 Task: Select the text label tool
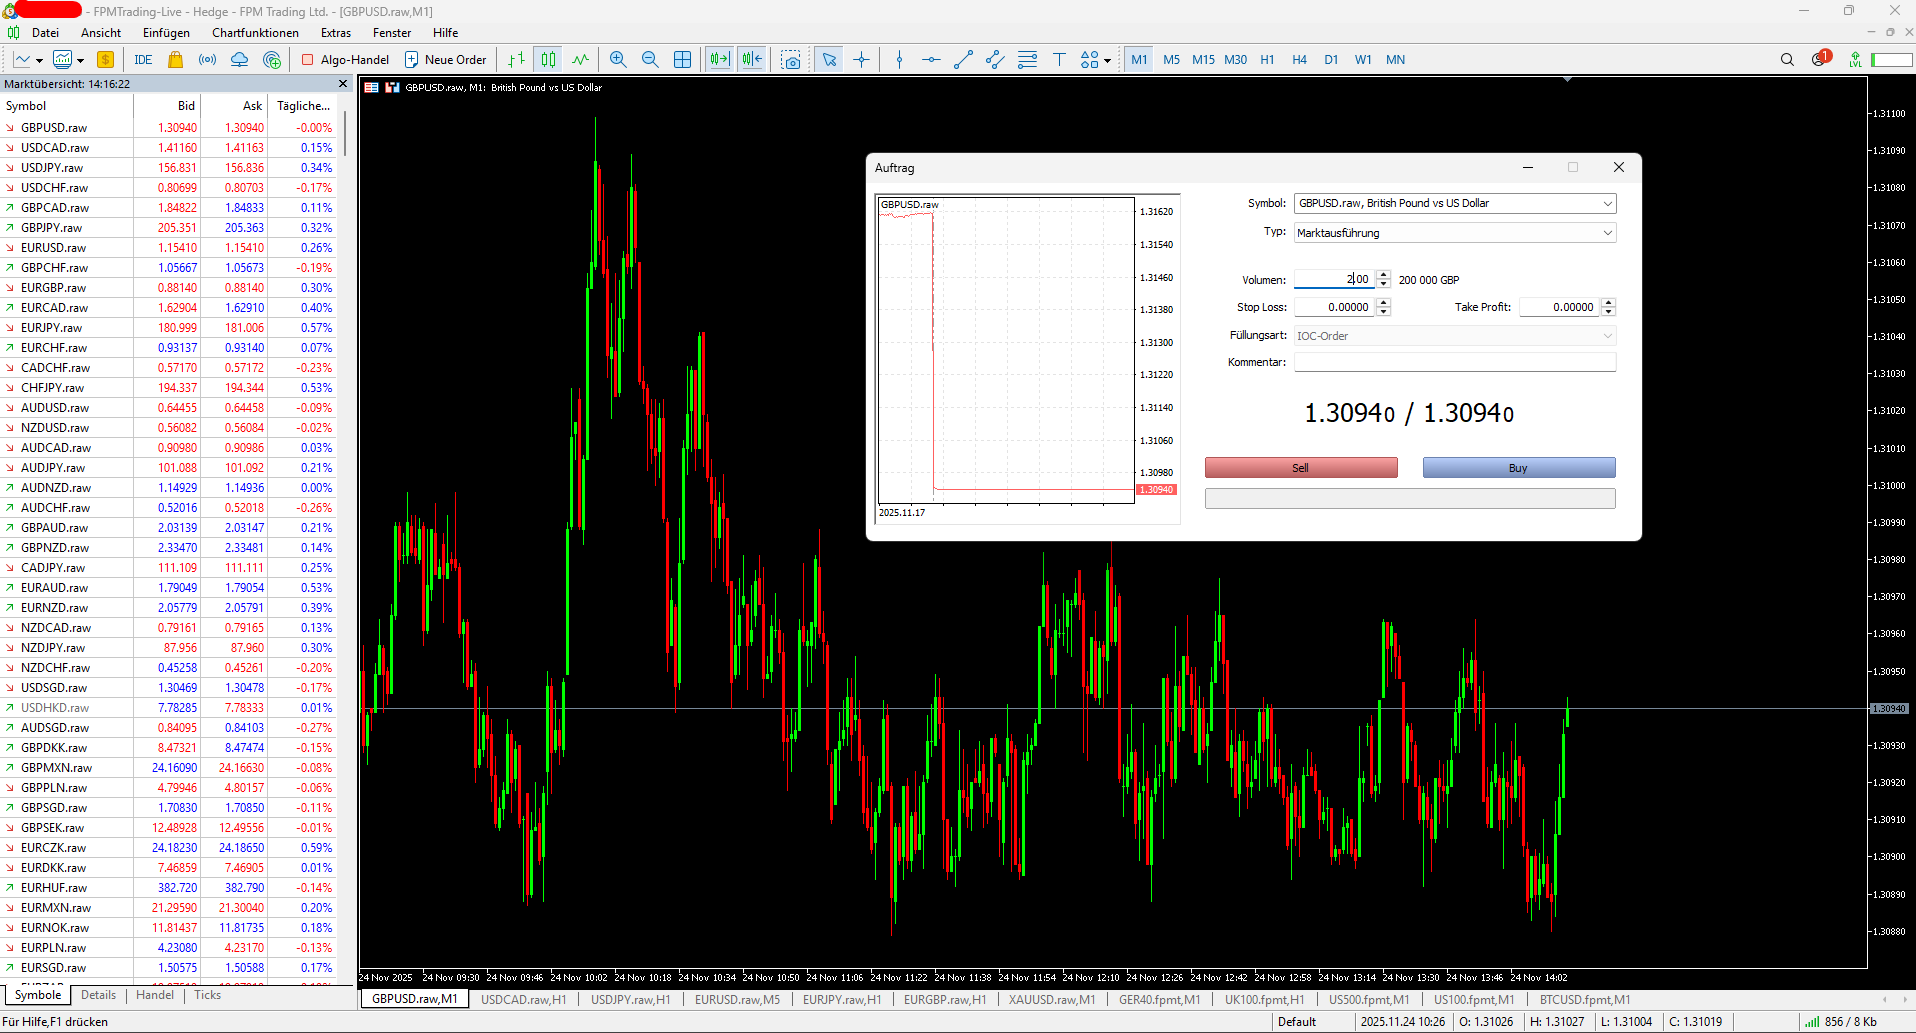click(x=1060, y=59)
